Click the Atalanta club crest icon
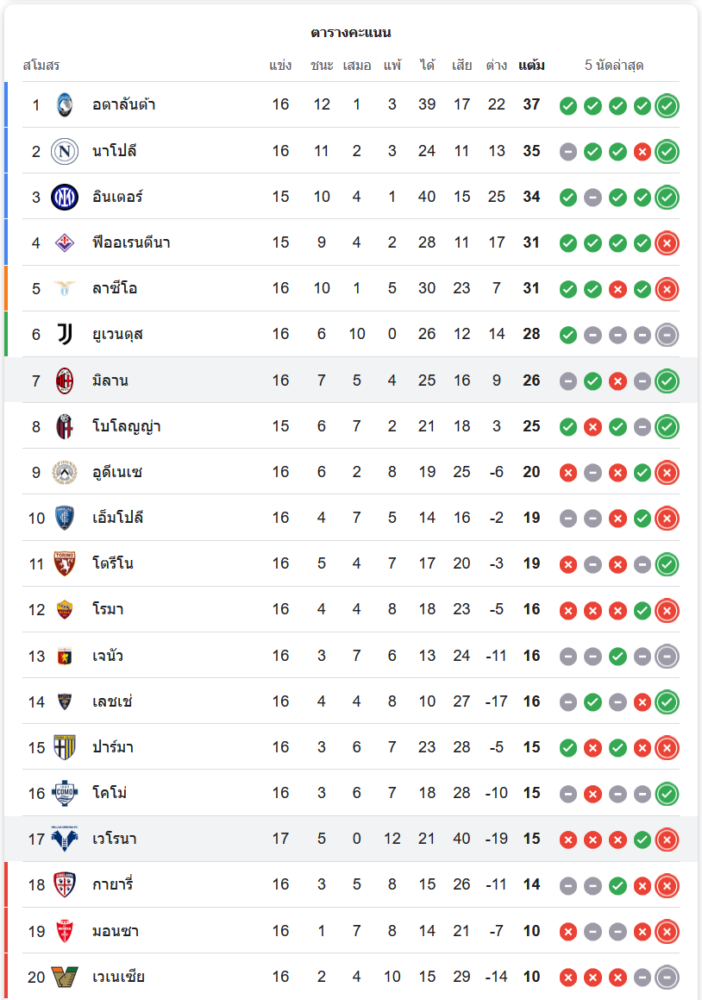The height and width of the screenshot is (1000, 702). pyautogui.click(x=65, y=105)
